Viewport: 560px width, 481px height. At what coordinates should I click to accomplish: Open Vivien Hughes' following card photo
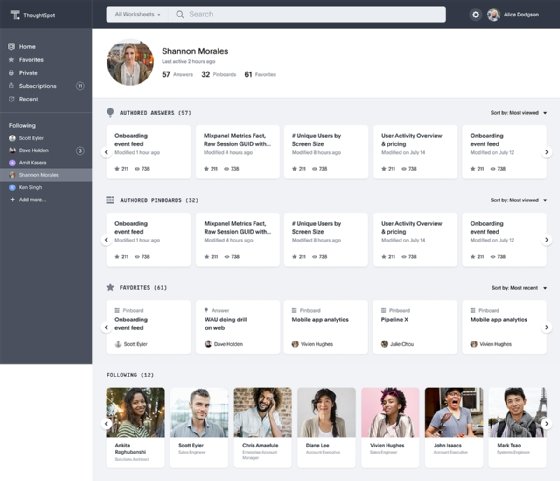pos(390,412)
